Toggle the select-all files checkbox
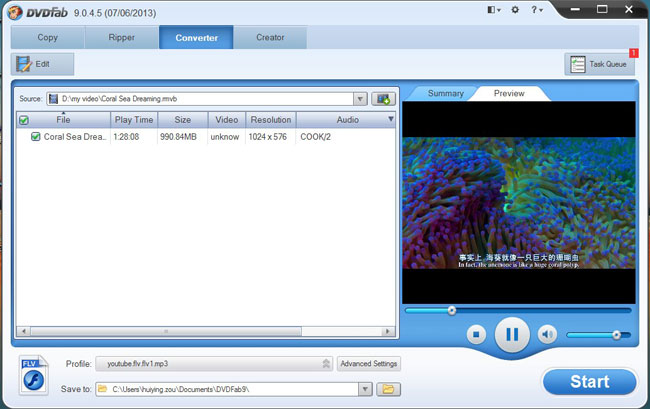The height and width of the screenshot is (409, 650). point(24,120)
